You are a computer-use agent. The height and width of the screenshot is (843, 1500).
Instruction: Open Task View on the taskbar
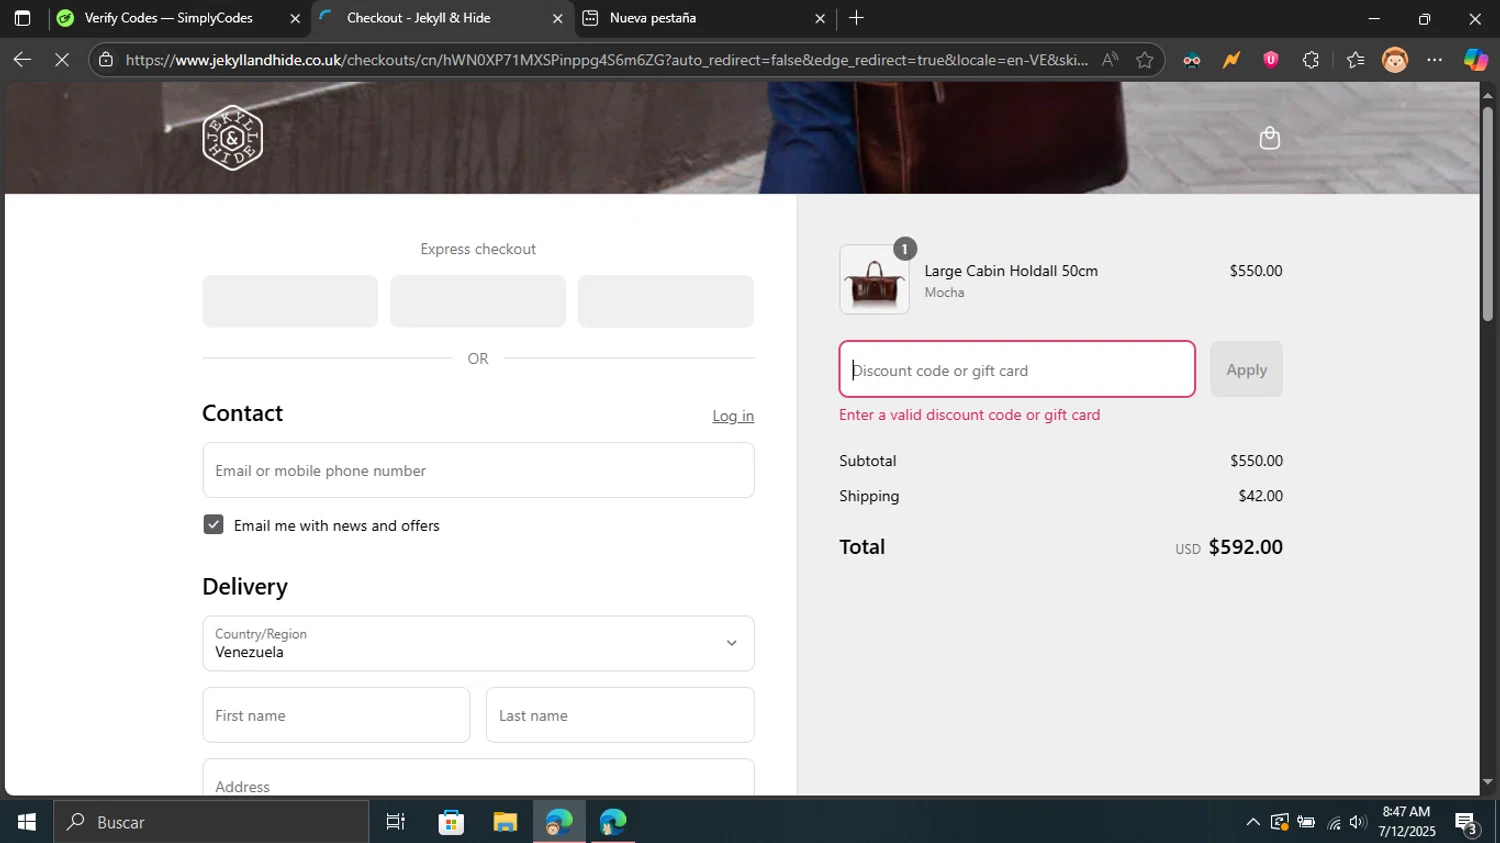pos(396,822)
